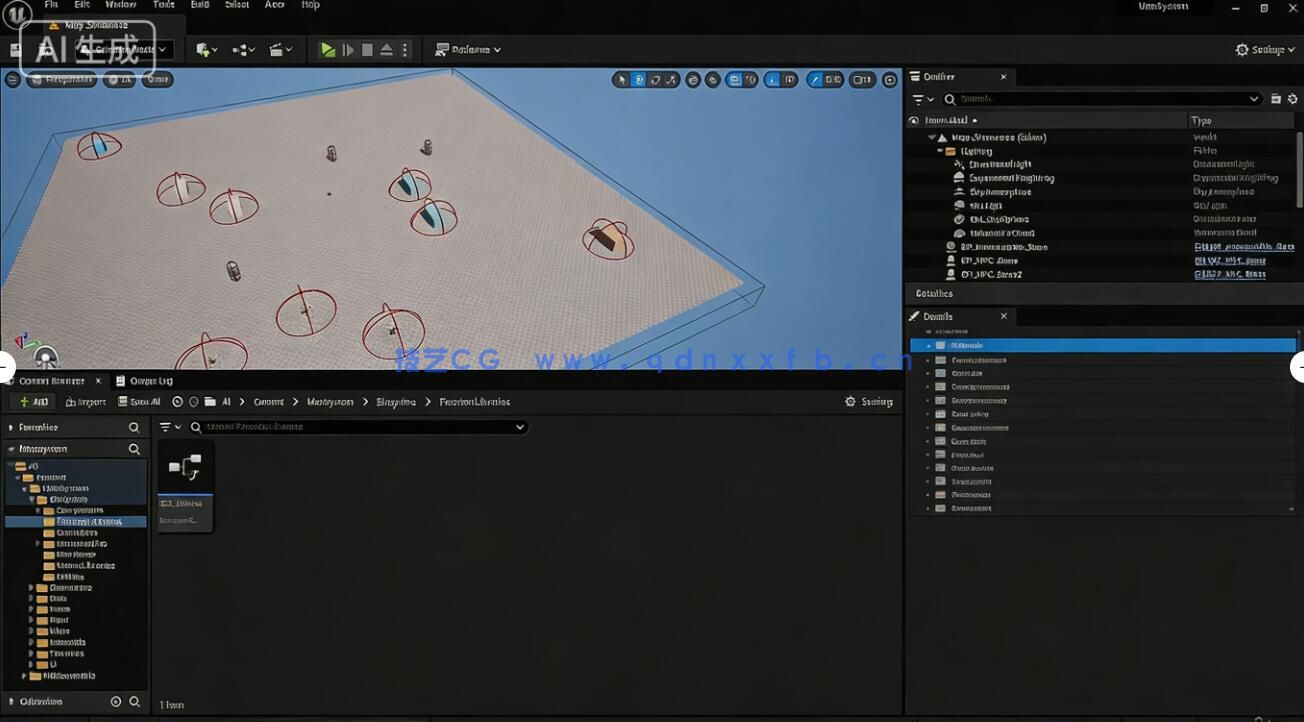Click the green Add button in Content Browser
The image size is (1304, 722).
(x=33, y=402)
